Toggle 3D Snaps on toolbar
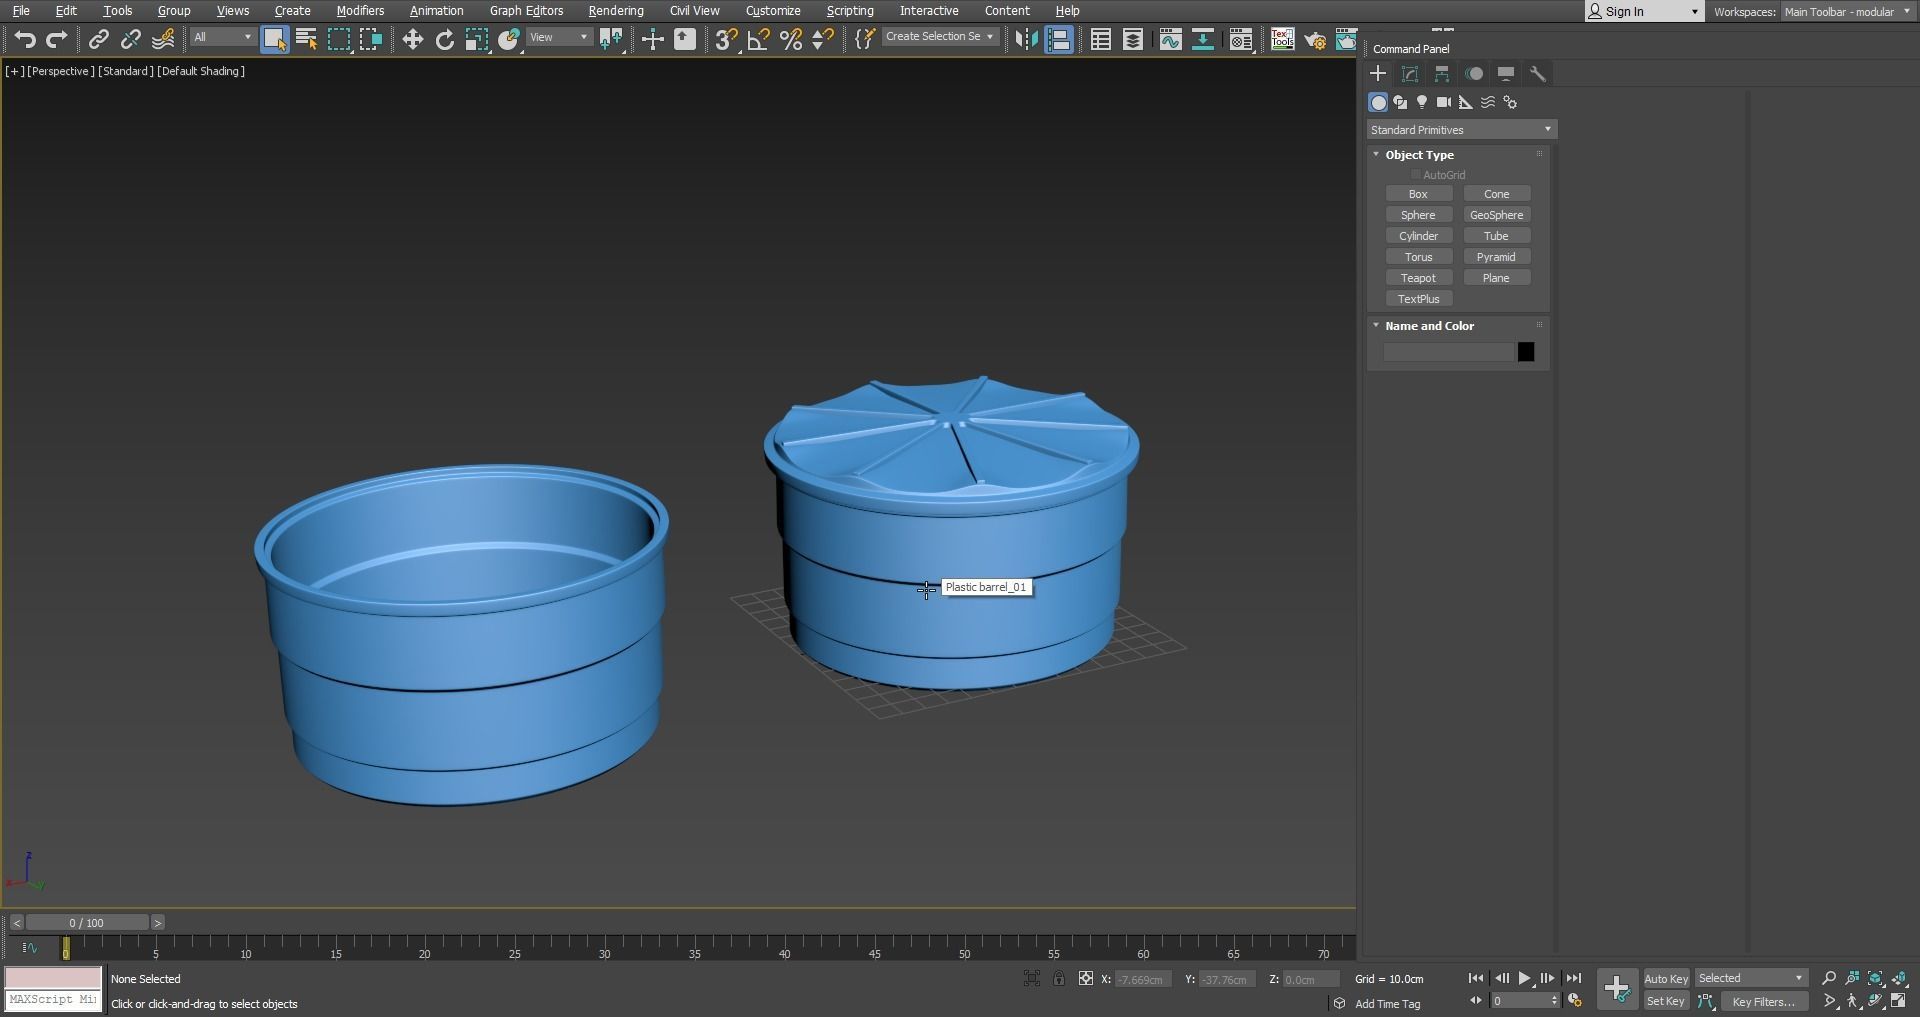The height and width of the screenshot is (1017, 1920). pyautogui.click(x=726, y=39)
